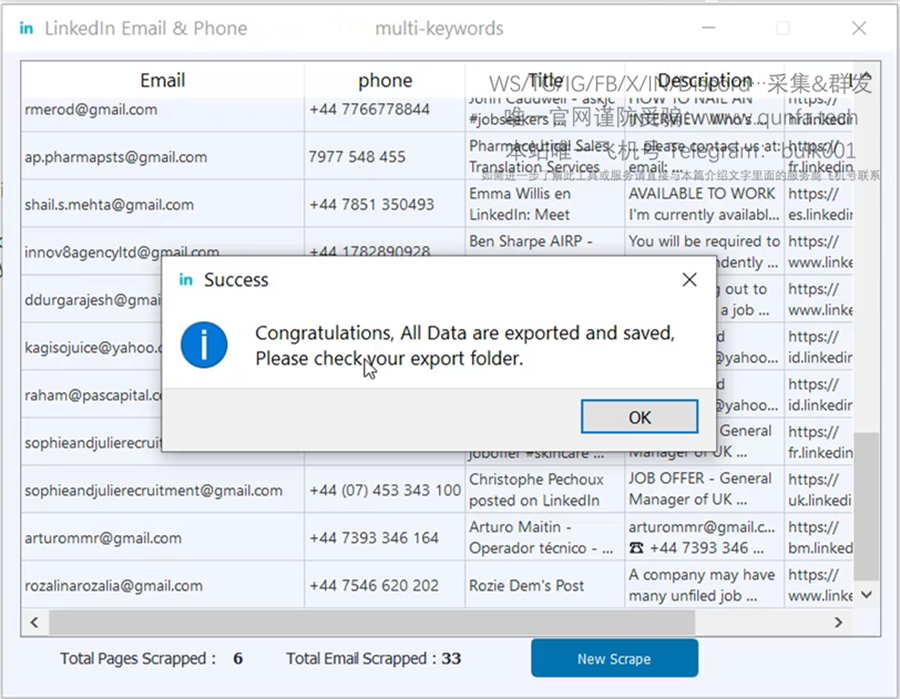This screenshot has height=699, width=900.
Task: Click the vertical scrollbar thumb
Action: (867, 507)
